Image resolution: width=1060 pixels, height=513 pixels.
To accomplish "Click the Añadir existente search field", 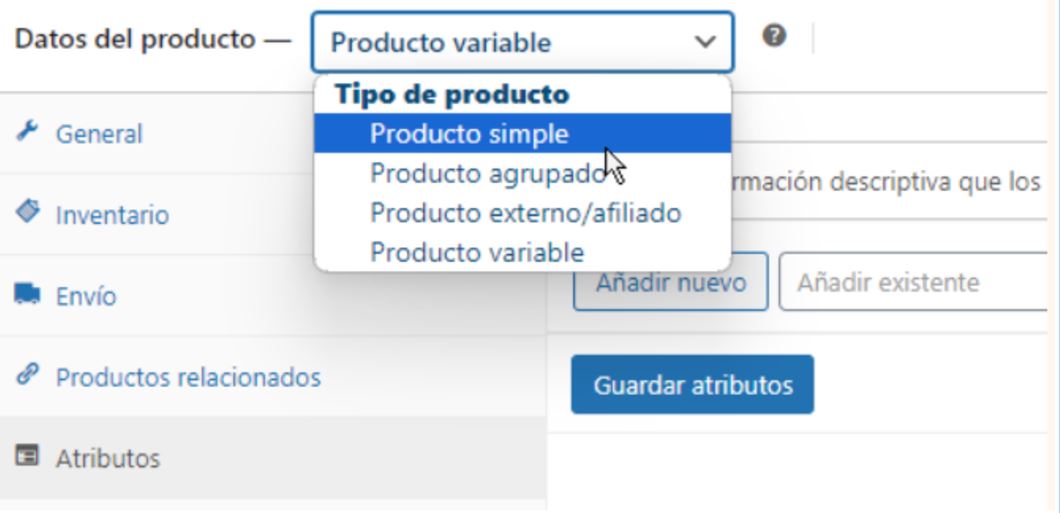I will click(915, 283).
